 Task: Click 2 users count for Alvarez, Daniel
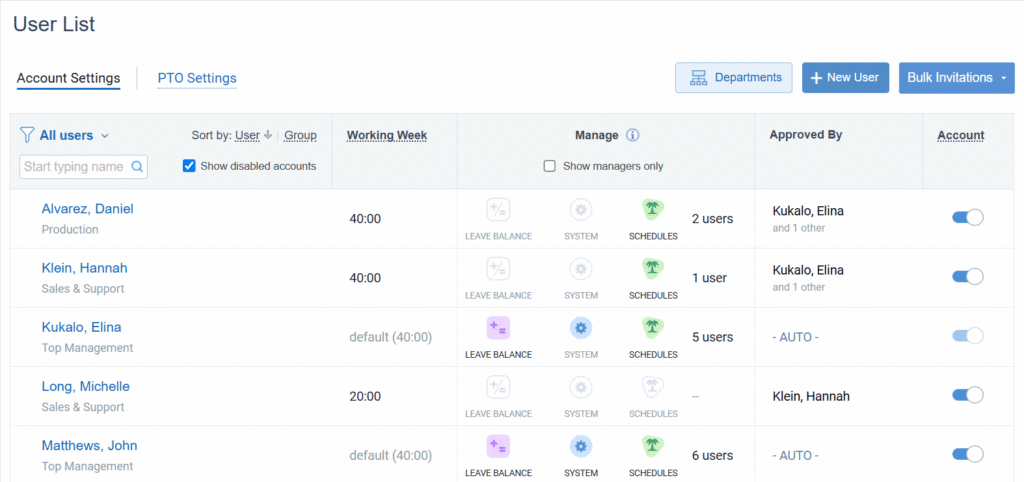[x=712, y=219]
